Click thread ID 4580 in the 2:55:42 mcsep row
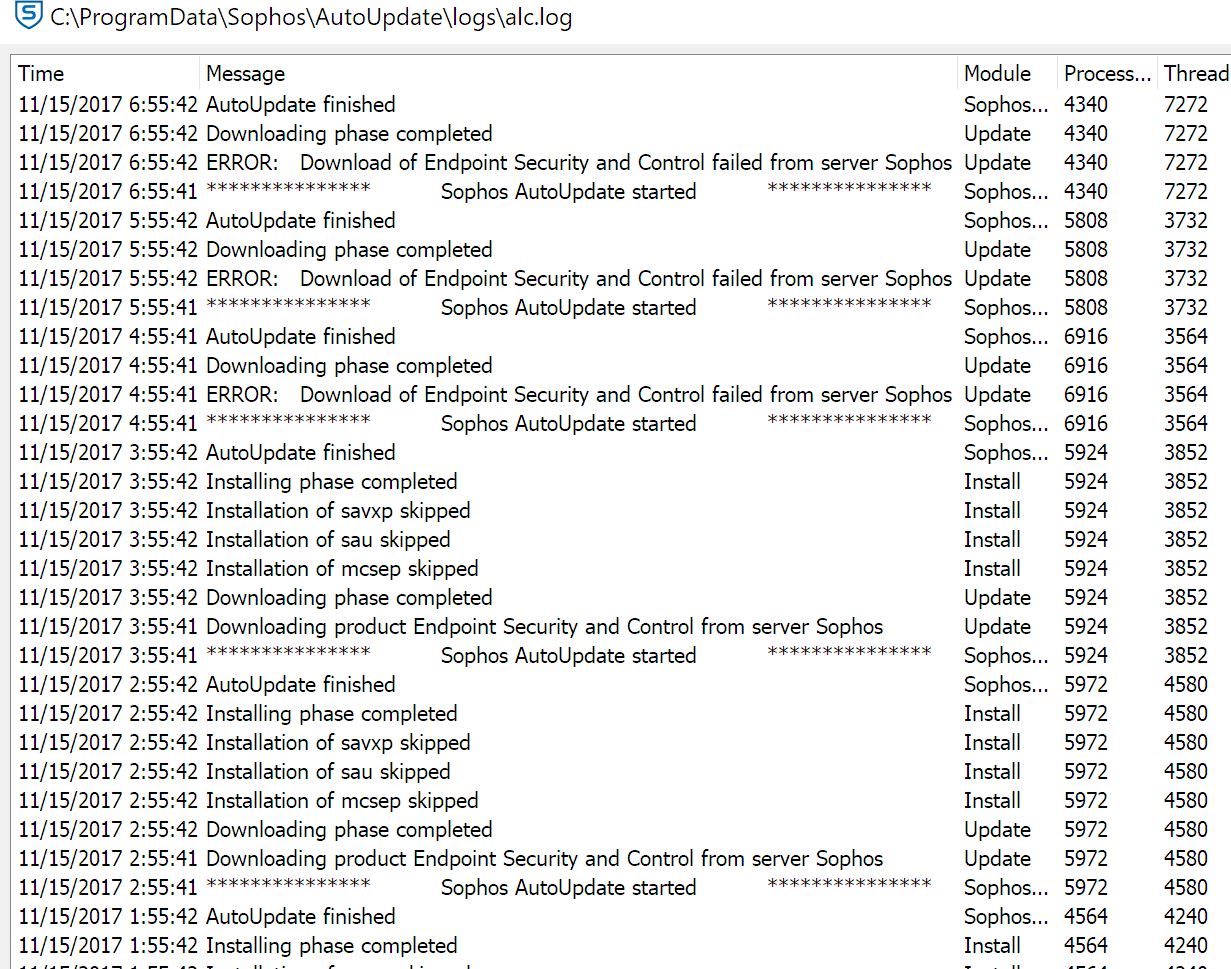This screenshot has width=1231, height=969. [1186, 800]
